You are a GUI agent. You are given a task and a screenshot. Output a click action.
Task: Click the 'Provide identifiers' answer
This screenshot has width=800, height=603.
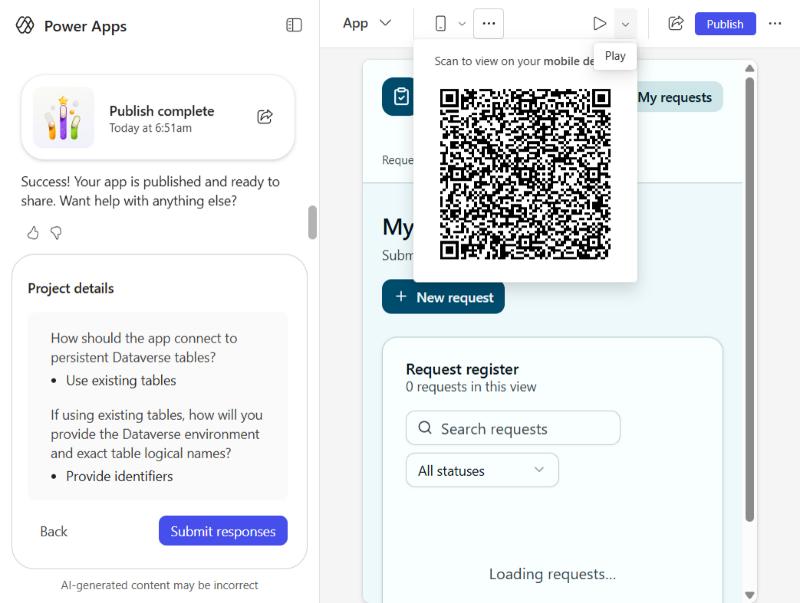click(119, 476)
